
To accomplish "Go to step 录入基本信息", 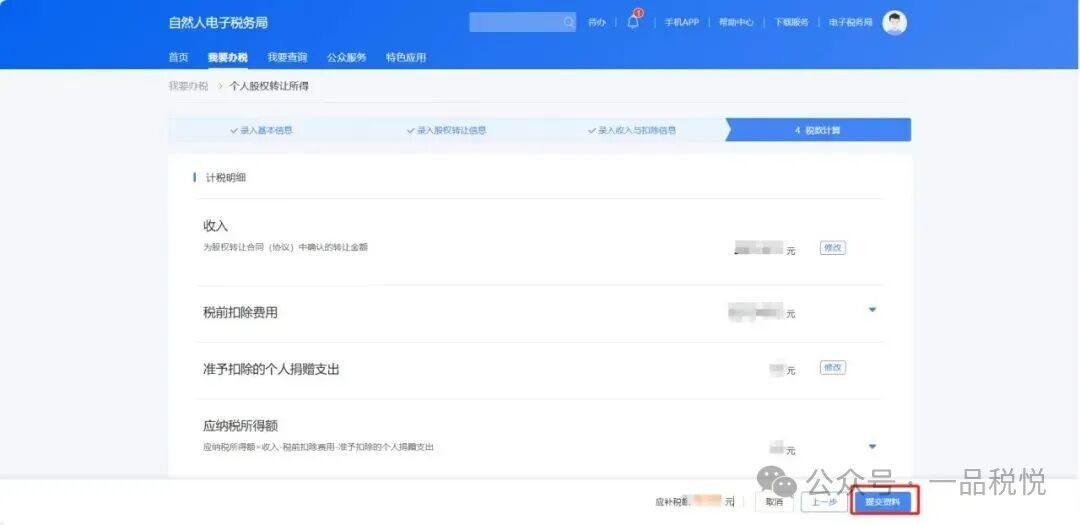I will tap(261, 130).
